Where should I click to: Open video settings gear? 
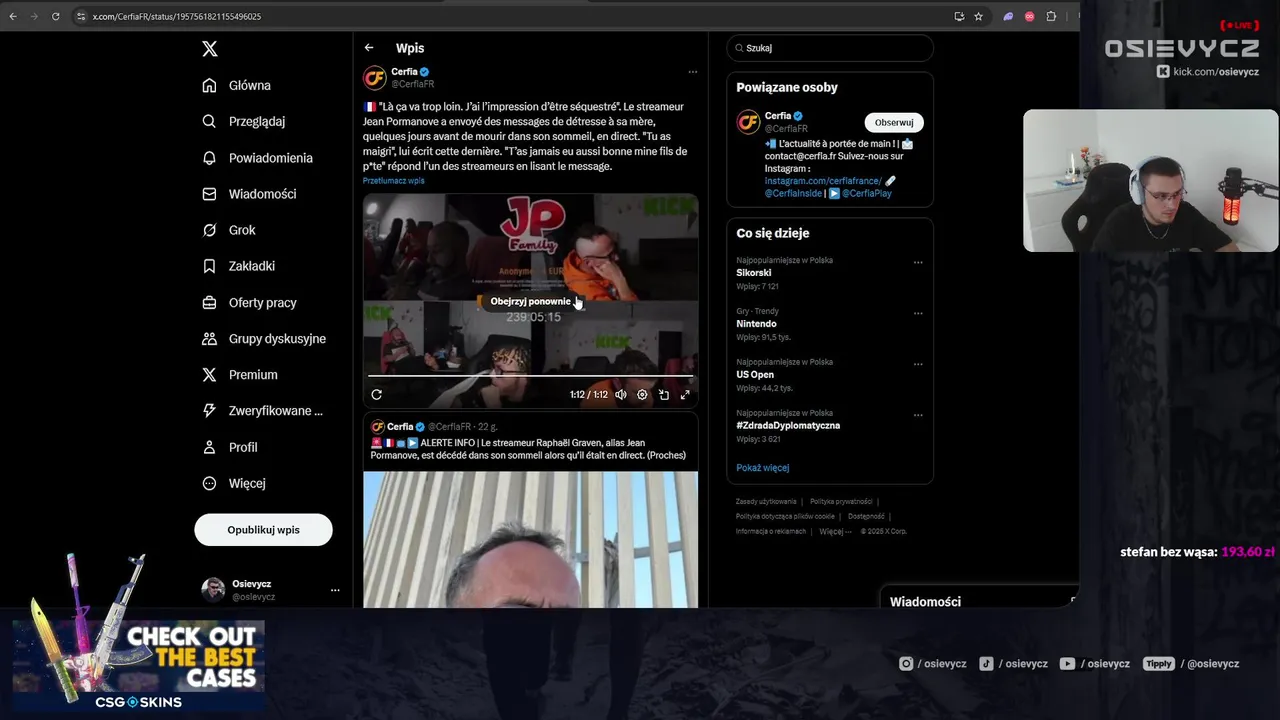pos(642,395)
